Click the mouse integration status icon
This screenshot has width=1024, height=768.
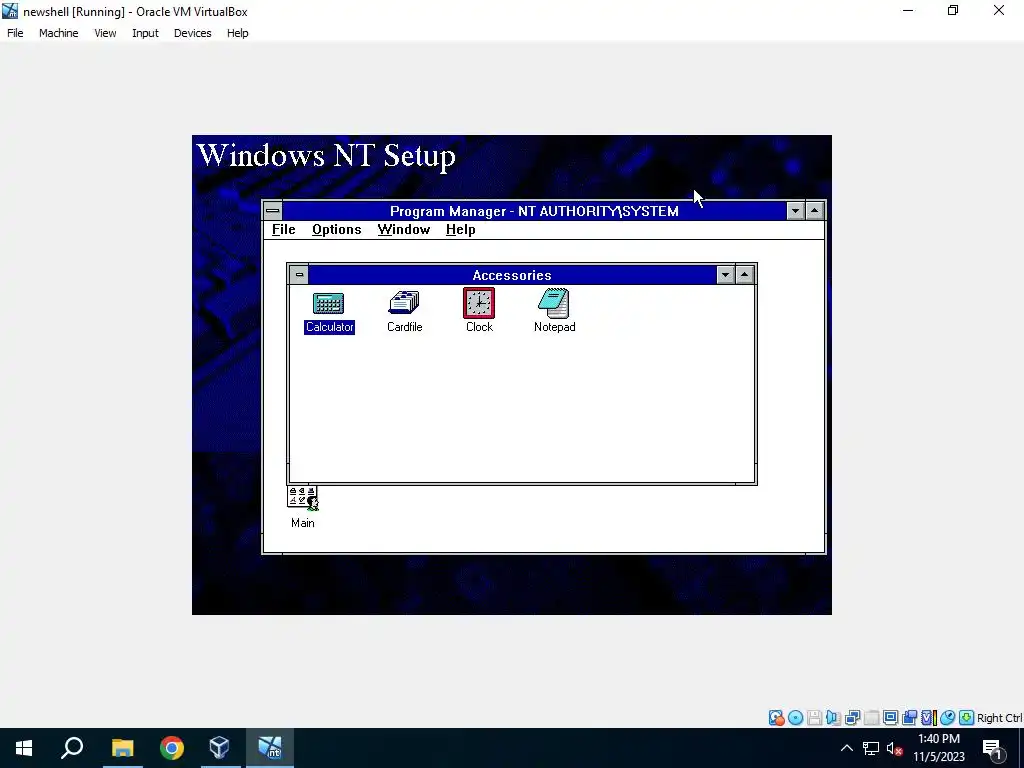[x=948, y=718]
